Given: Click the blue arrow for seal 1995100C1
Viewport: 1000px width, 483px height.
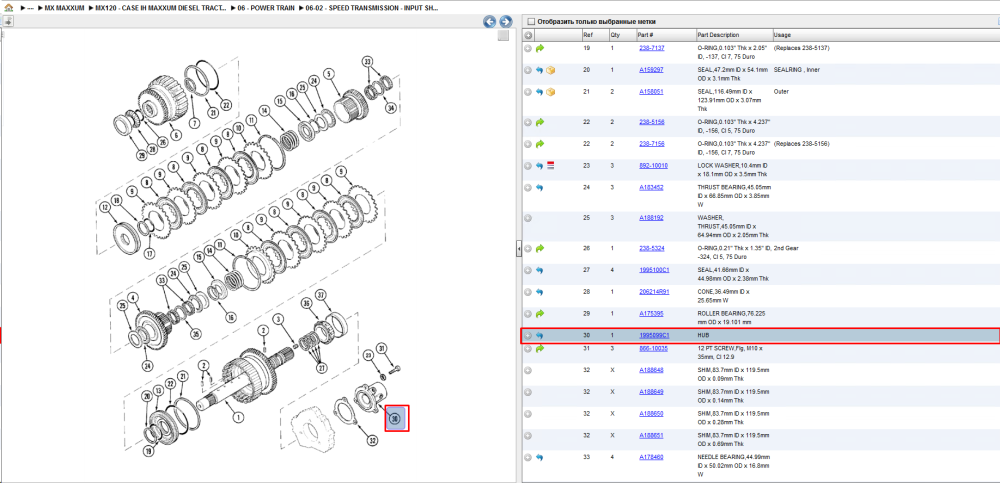Looking at the screenshot, I should pyautogui.click(x=540, y=270).
